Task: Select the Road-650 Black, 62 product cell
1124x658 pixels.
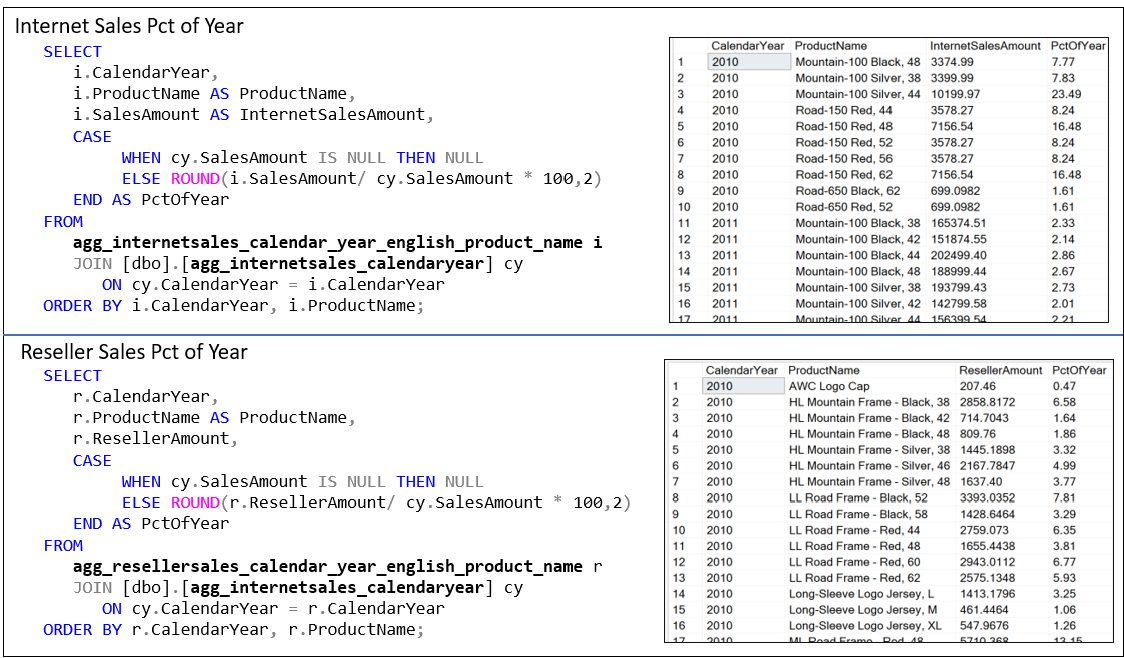Action: 847,190
